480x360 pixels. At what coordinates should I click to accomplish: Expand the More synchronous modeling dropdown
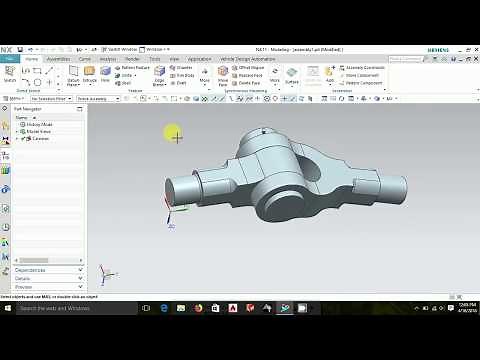point(275,76)
